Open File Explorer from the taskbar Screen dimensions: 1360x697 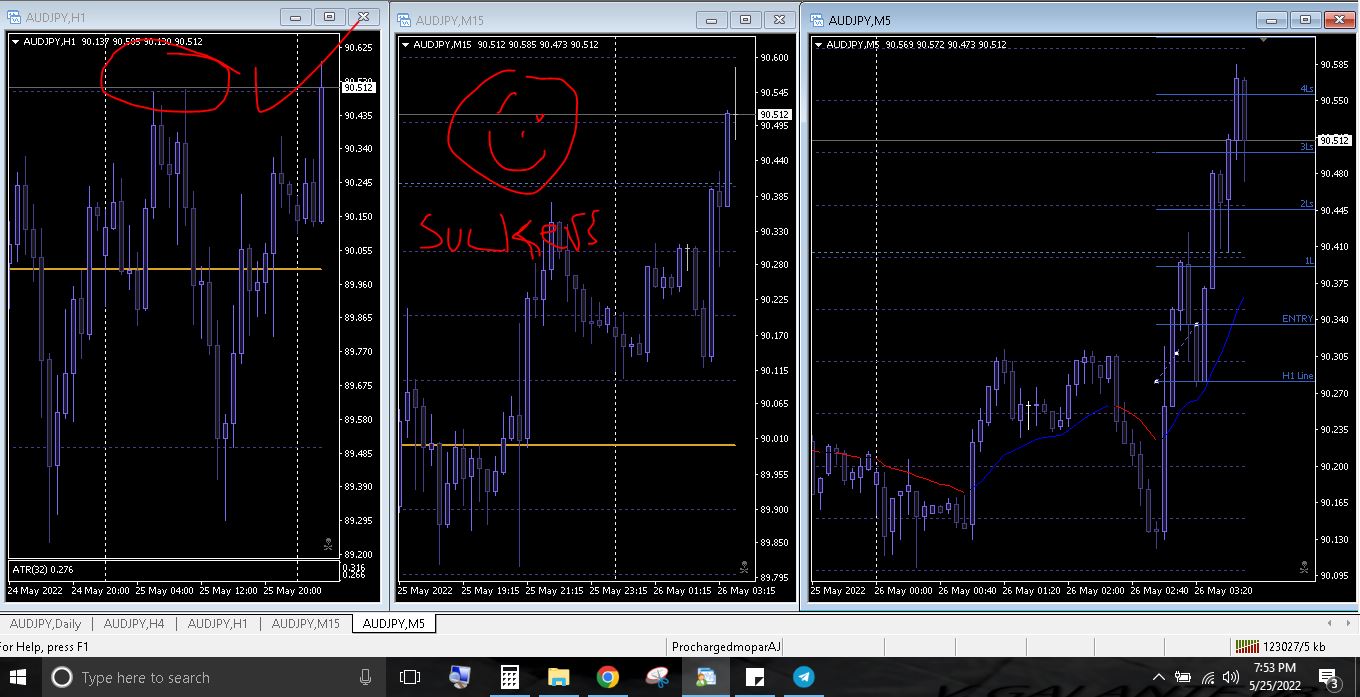point(558,677)
